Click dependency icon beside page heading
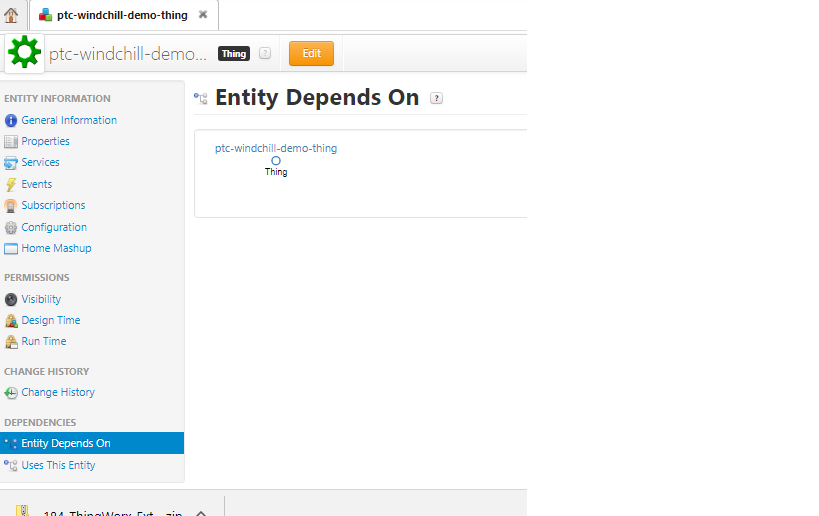The height and width of the screenshot is (516, 819). [201, 98]
